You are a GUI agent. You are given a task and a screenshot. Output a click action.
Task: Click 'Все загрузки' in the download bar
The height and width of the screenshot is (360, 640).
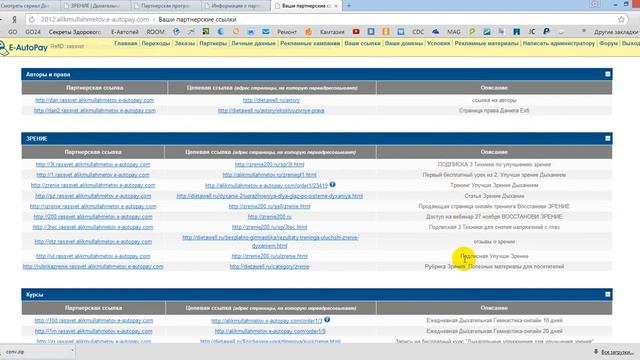pos(617,352)
